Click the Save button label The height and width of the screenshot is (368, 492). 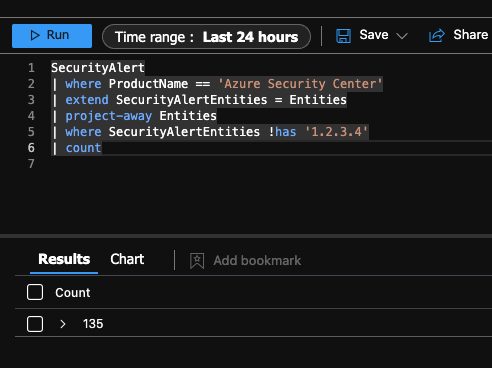(374, 35)
